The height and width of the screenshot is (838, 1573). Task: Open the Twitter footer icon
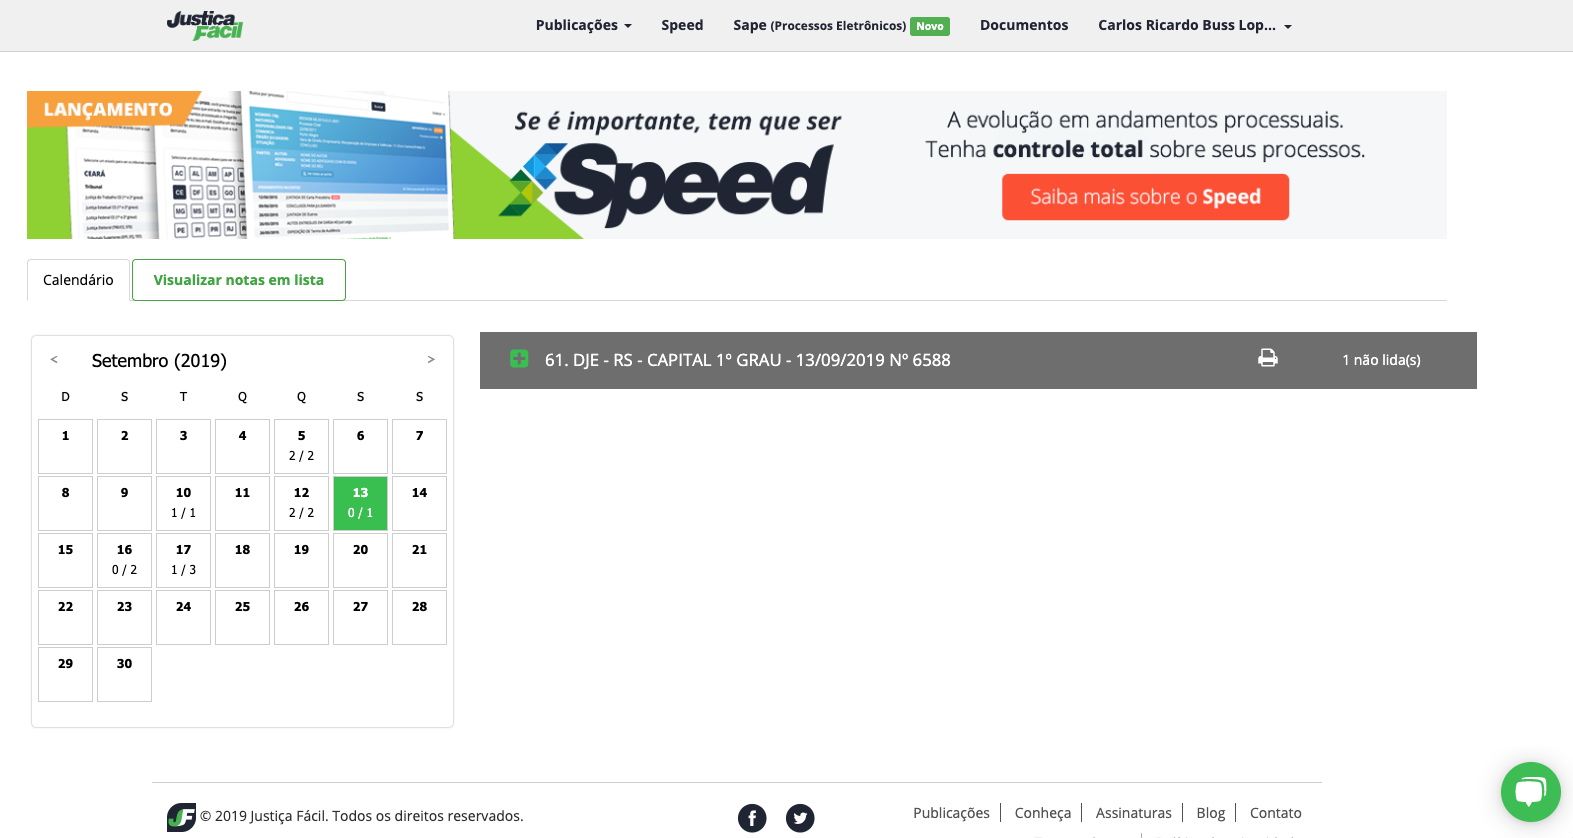800,818
